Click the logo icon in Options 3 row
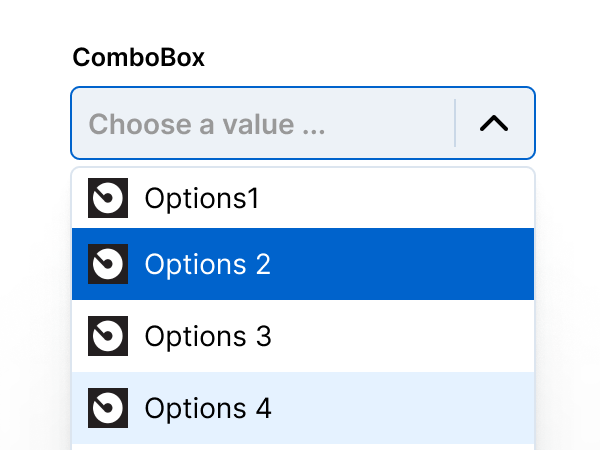600x450 pixels. 107,336
